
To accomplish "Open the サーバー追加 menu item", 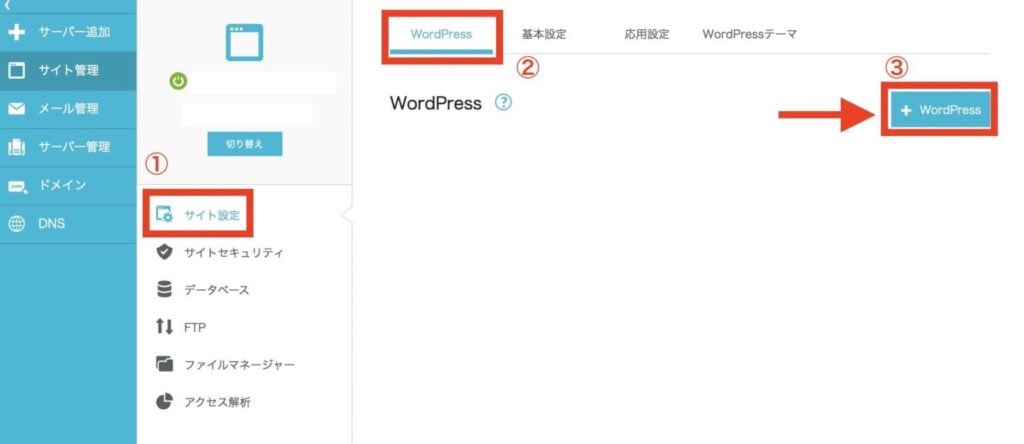I will pyautogui.click(x=68, y=32).
